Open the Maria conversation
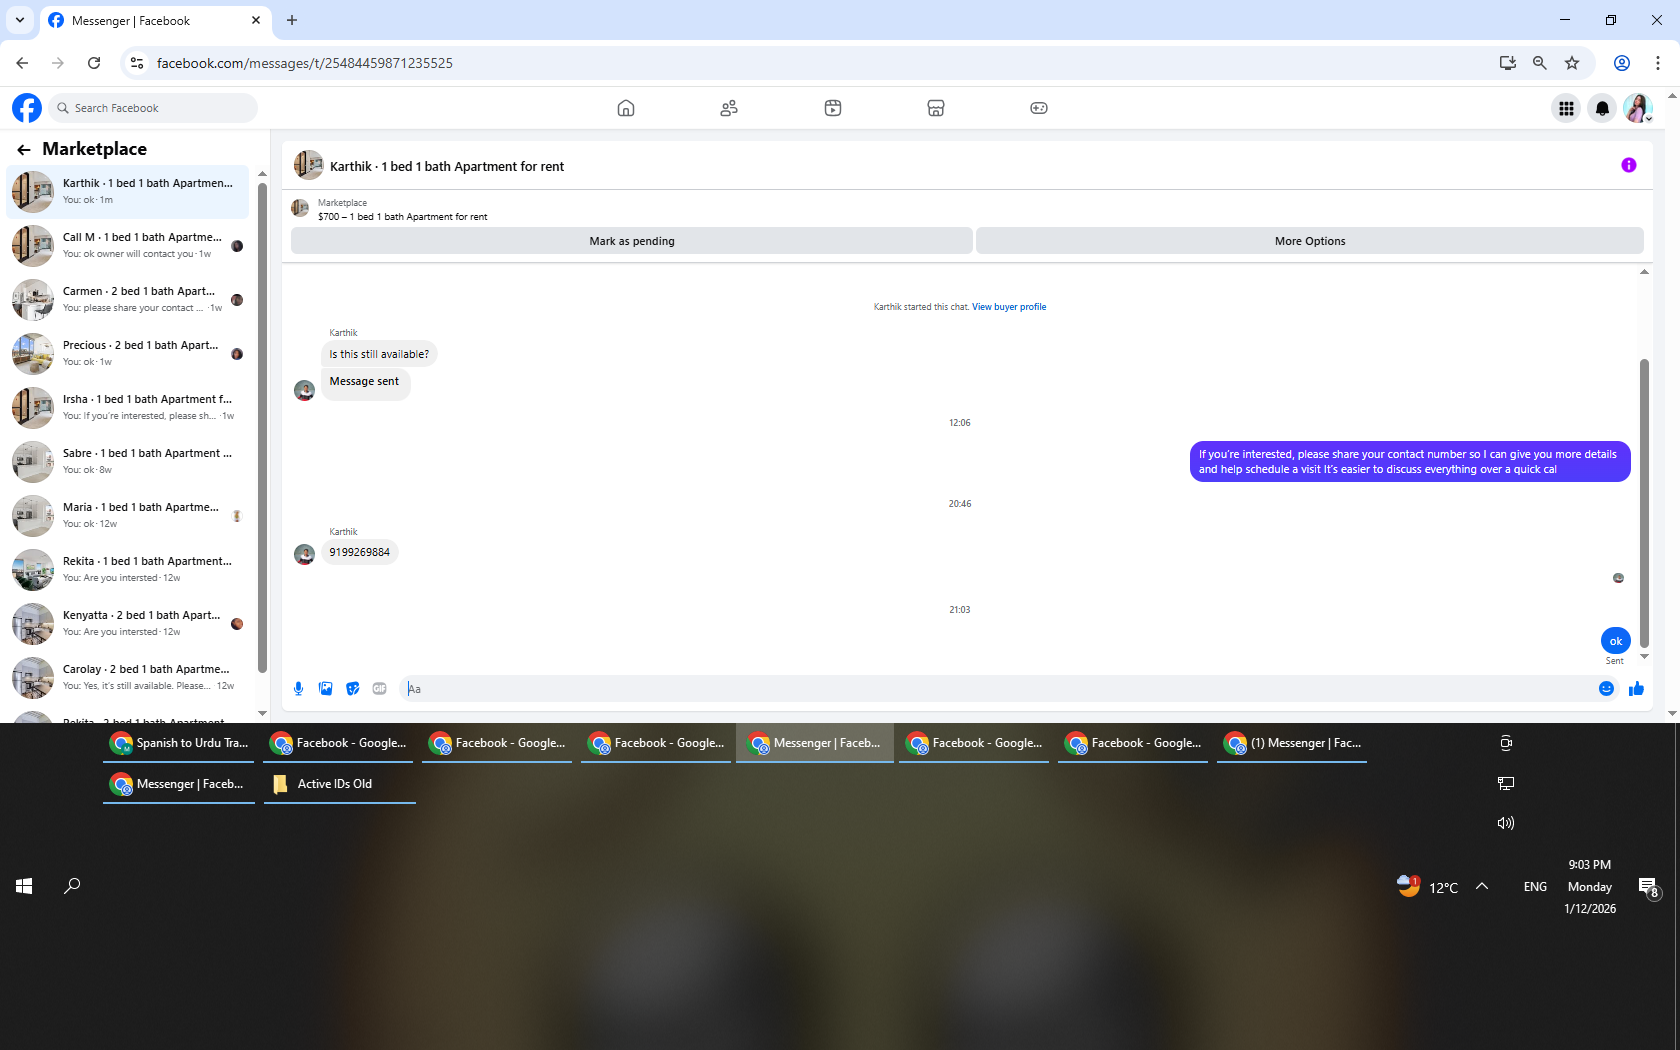The width and height of the screenshot is (1680, 1050). pyautogui.click(x=128, y=515)
